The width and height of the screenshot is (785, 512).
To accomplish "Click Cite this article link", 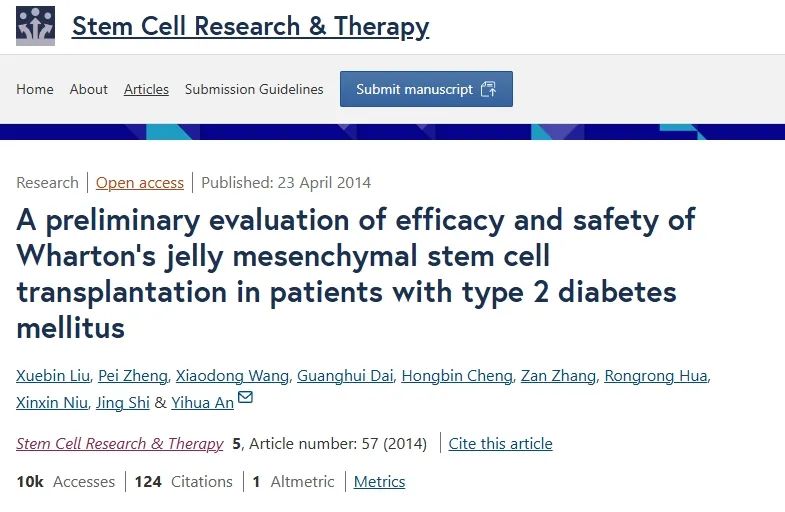I will (x=500, y=443).
